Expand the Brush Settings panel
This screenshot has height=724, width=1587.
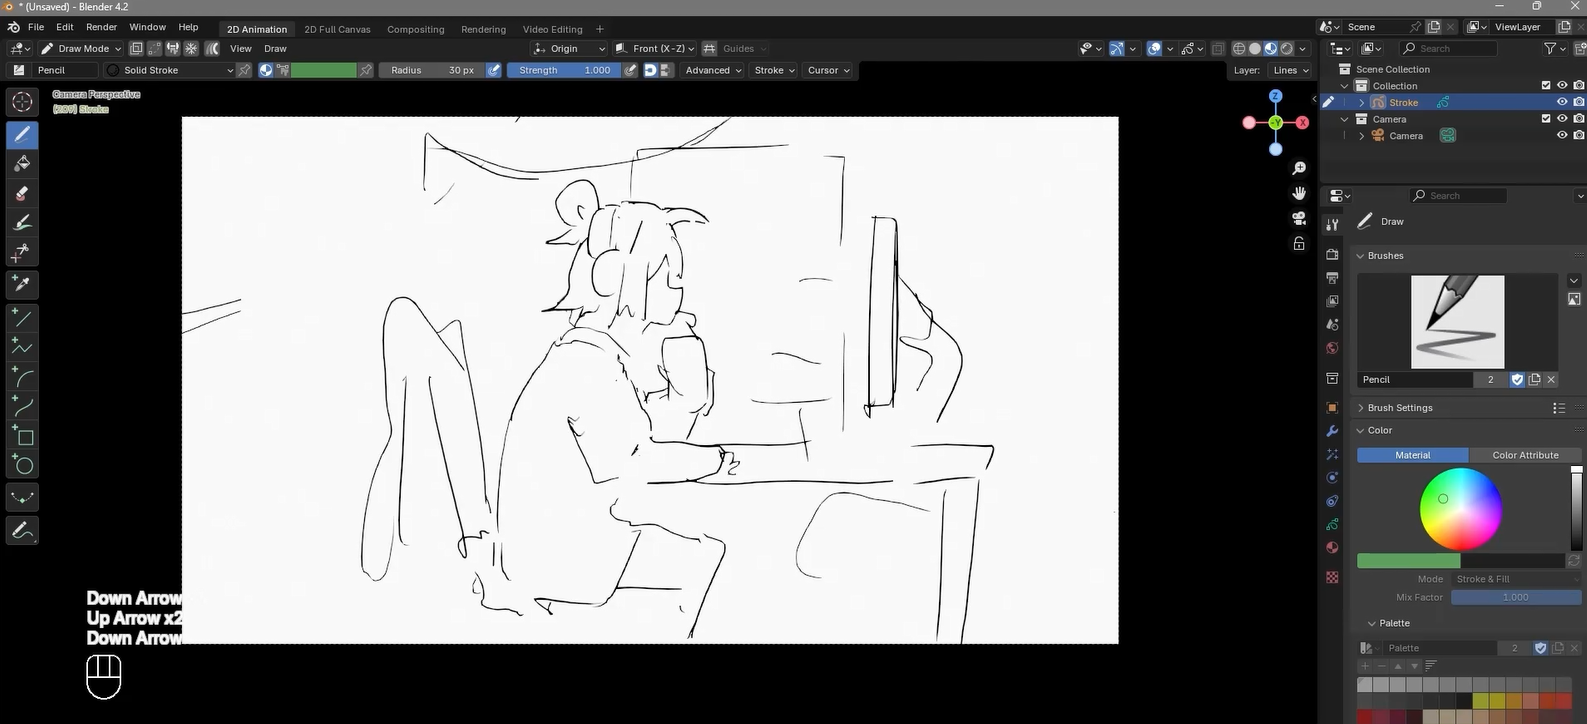[x=1399, y=408]
